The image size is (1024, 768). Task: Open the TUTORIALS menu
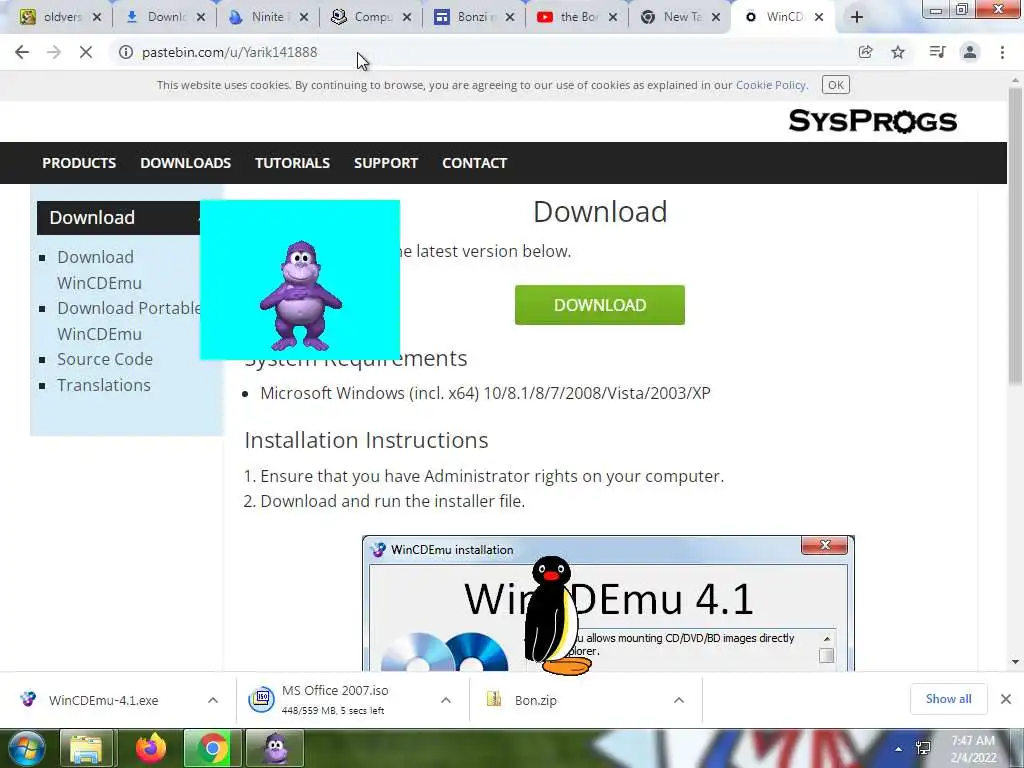tap(293, 163)
